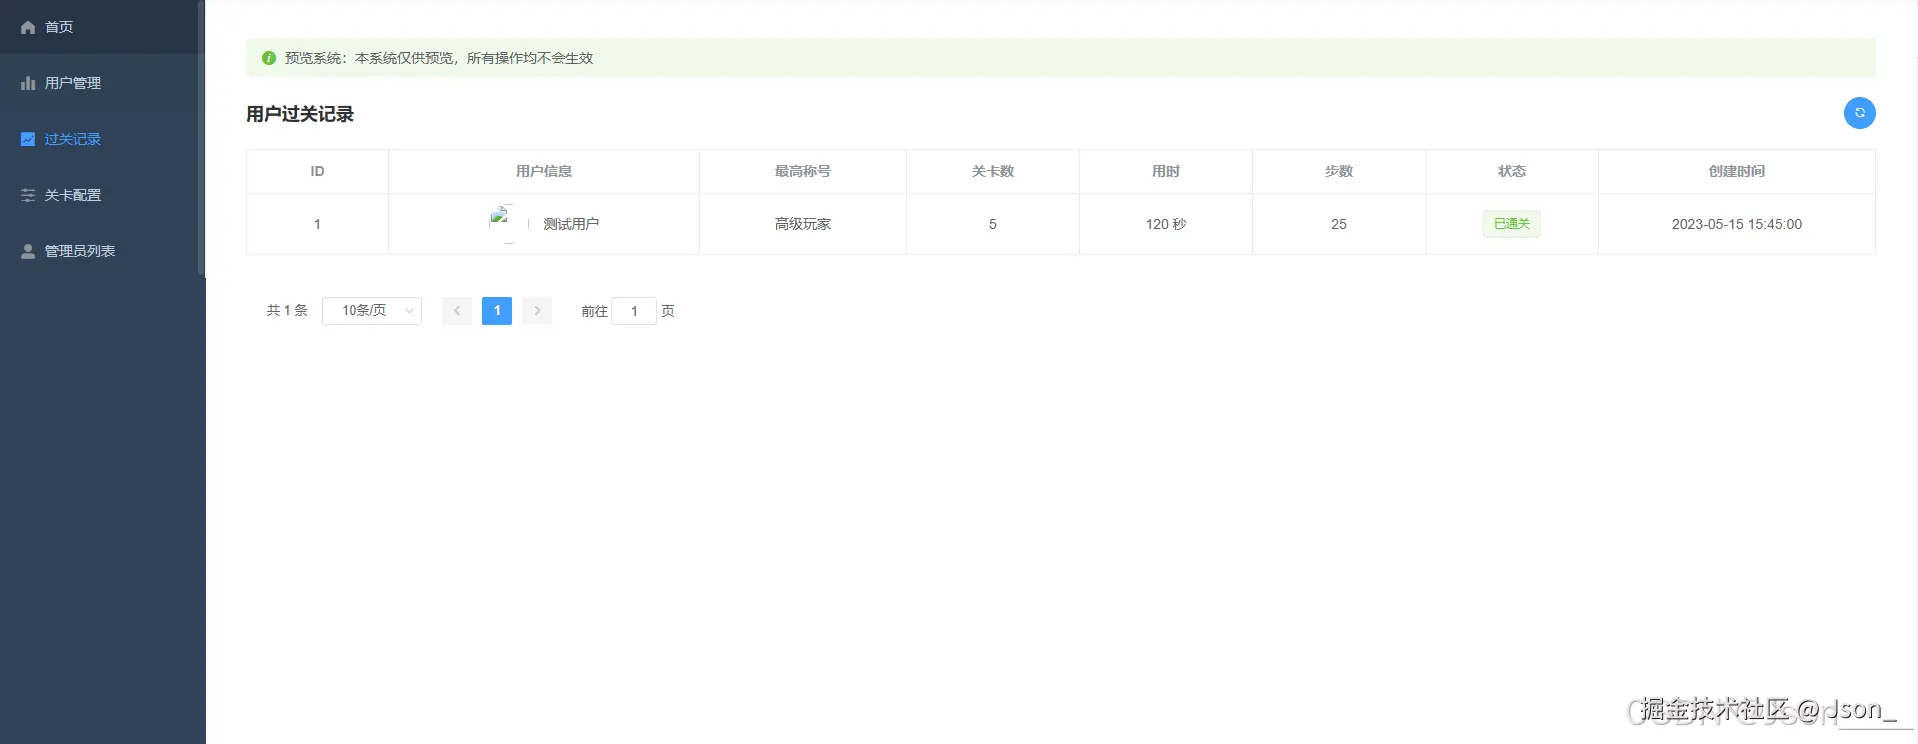The image size is (1918, 744).
Task: Click the 前往 page number input field
Action: coord(634,311)
